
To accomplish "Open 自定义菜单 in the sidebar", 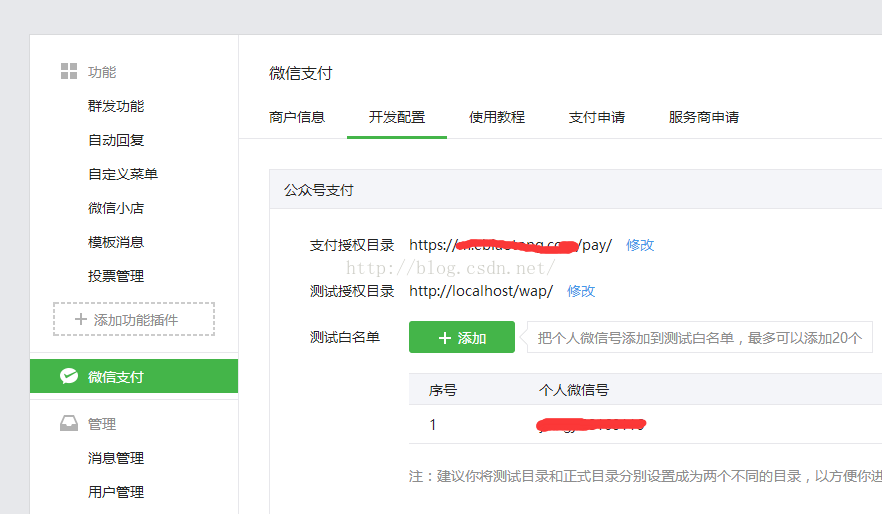I will 123,174.
